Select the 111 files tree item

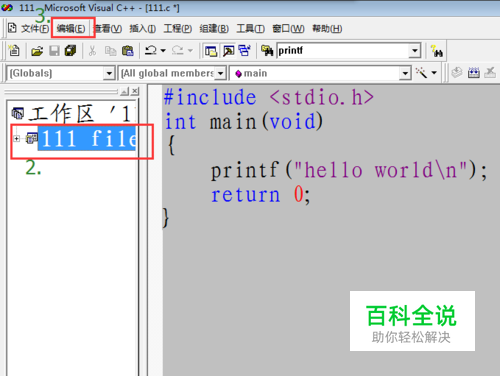[87, 138]
